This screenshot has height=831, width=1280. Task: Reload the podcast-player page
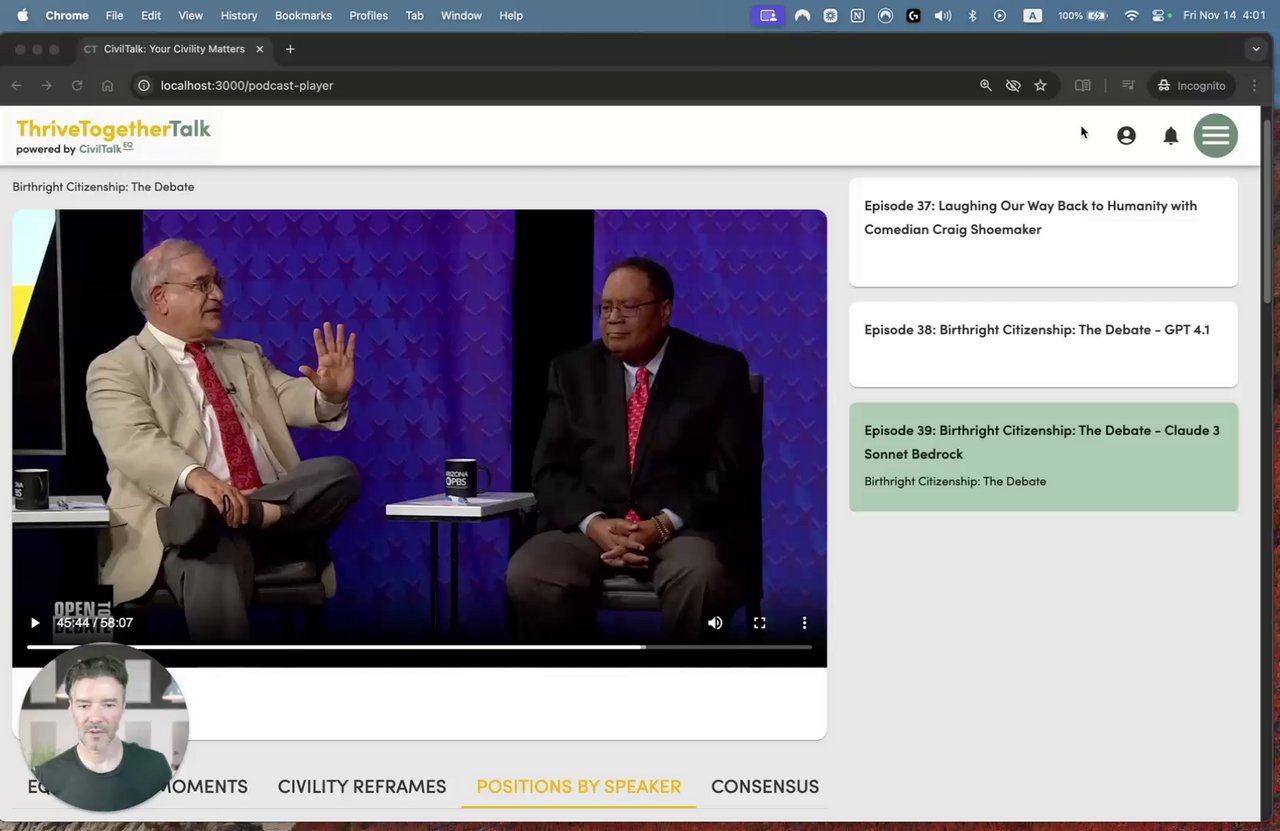(77, 86)
